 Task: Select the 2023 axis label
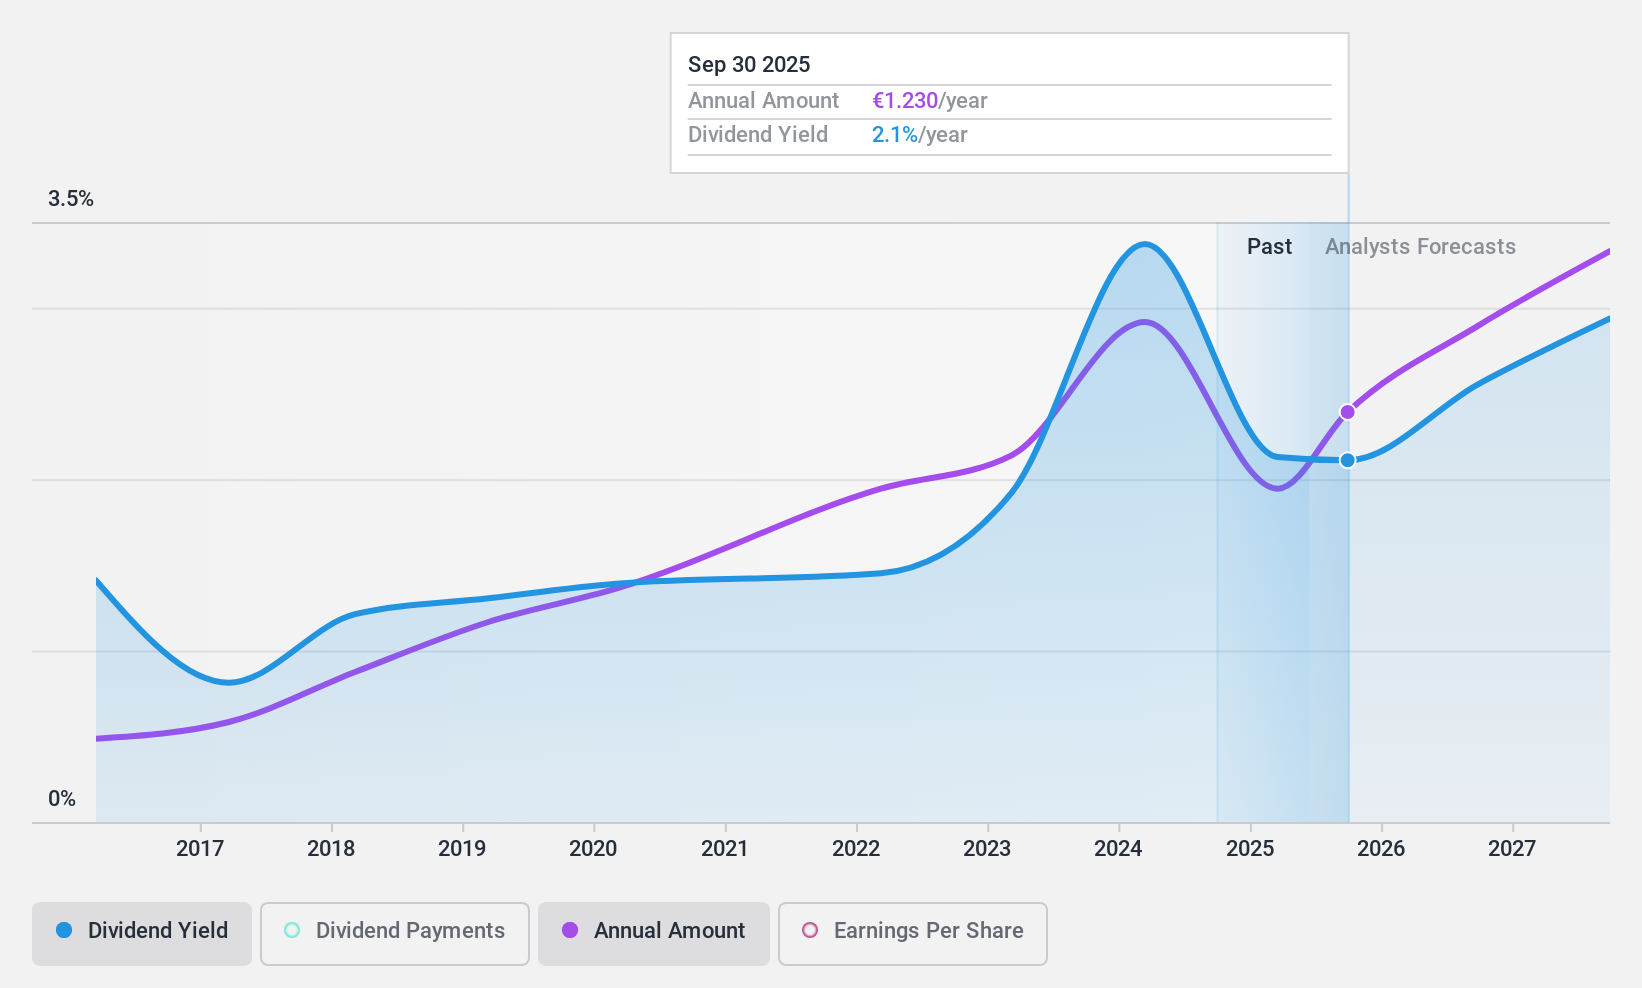pyautogui.click(x=987, y=849)
